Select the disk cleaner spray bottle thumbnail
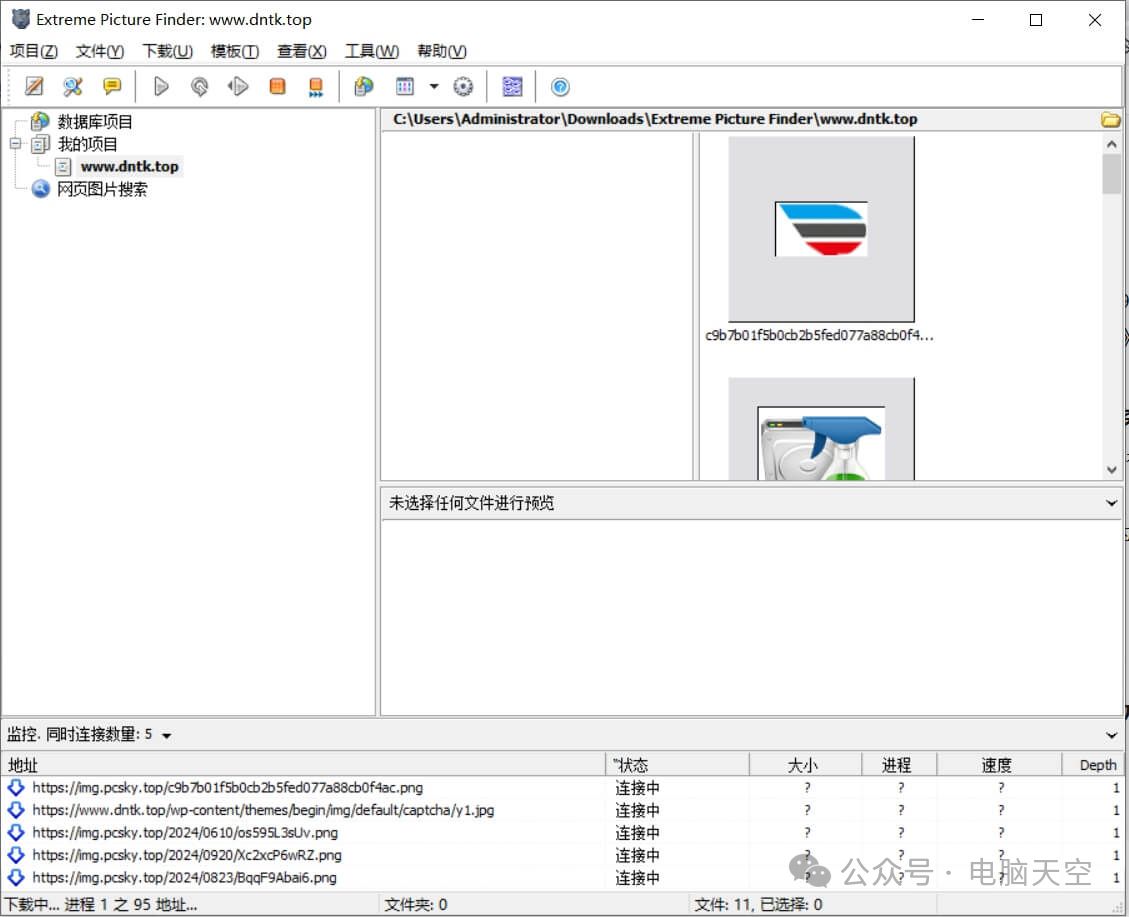The image size is (1129, 917). click(x=821, y=429)
